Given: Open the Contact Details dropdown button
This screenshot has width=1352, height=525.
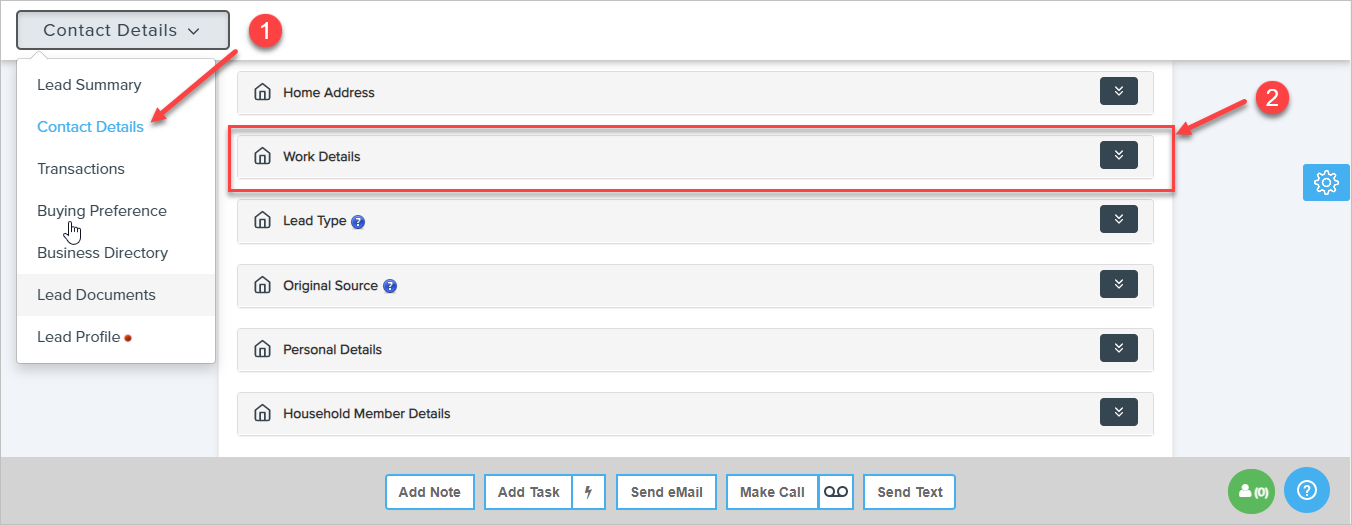Looking at the screenshot, I should pyautogui.click(x=122, y=30).
